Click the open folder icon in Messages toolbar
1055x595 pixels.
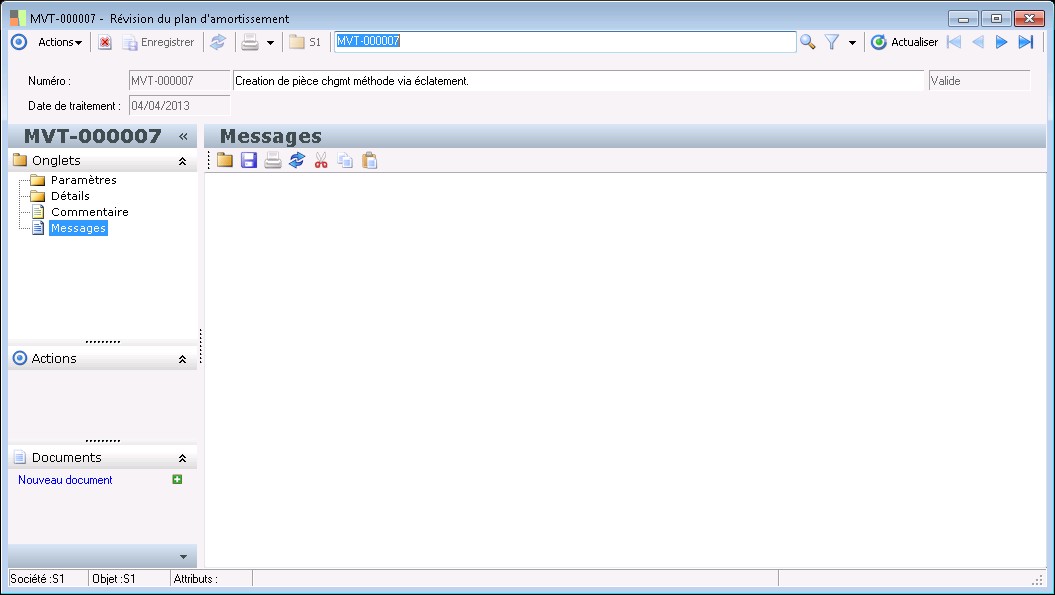pos(225,160)
